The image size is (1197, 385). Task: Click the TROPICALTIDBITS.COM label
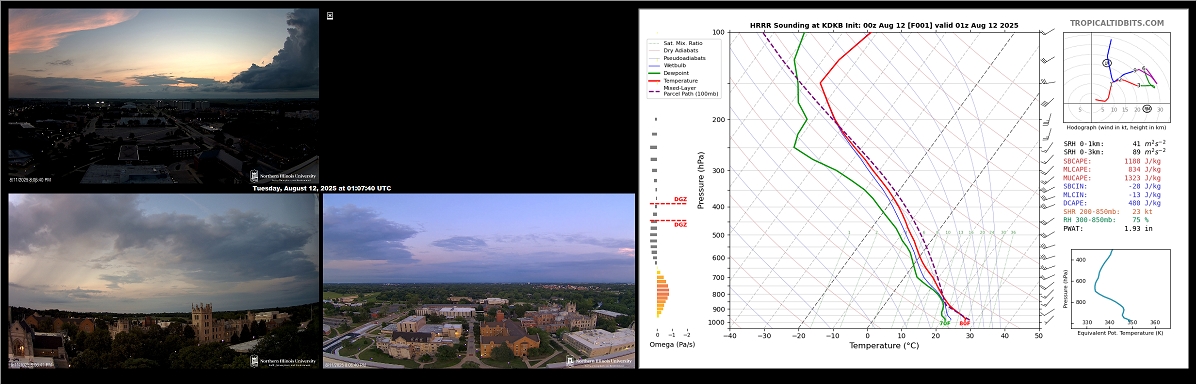tap(1117, 24)
